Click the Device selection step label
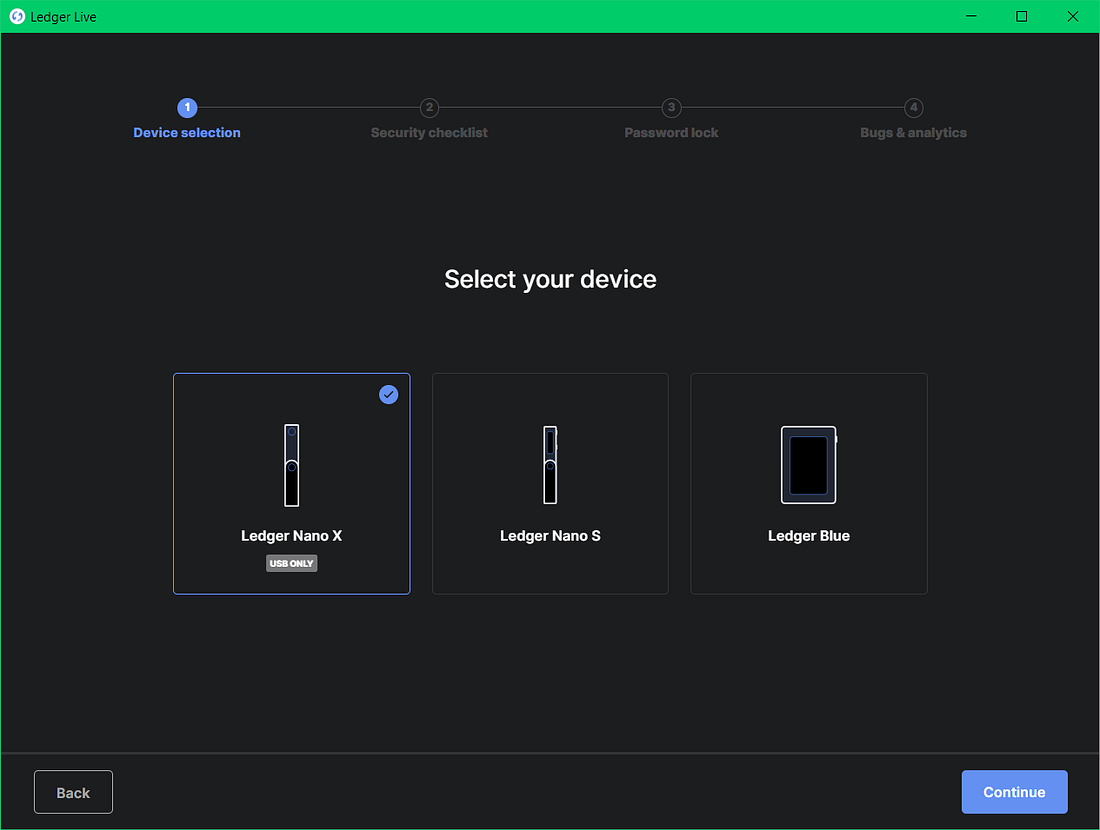1100x830 pixels. tap(187, 132)
